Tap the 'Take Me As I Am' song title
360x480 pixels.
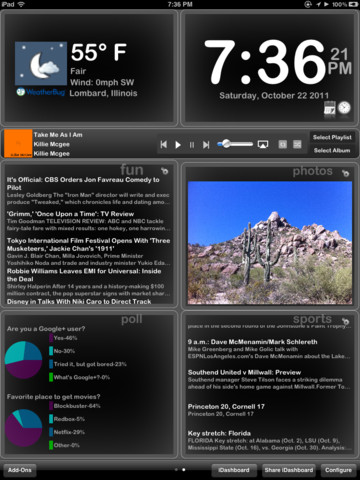click(x=58, y=135)
